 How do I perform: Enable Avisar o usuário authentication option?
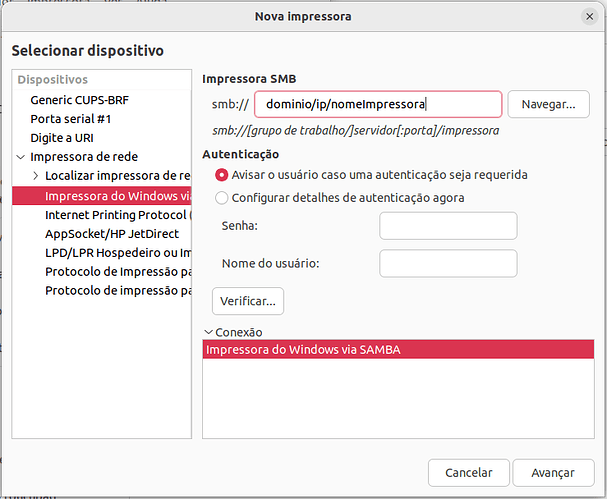pyautogui.click(x=222, y=174)
